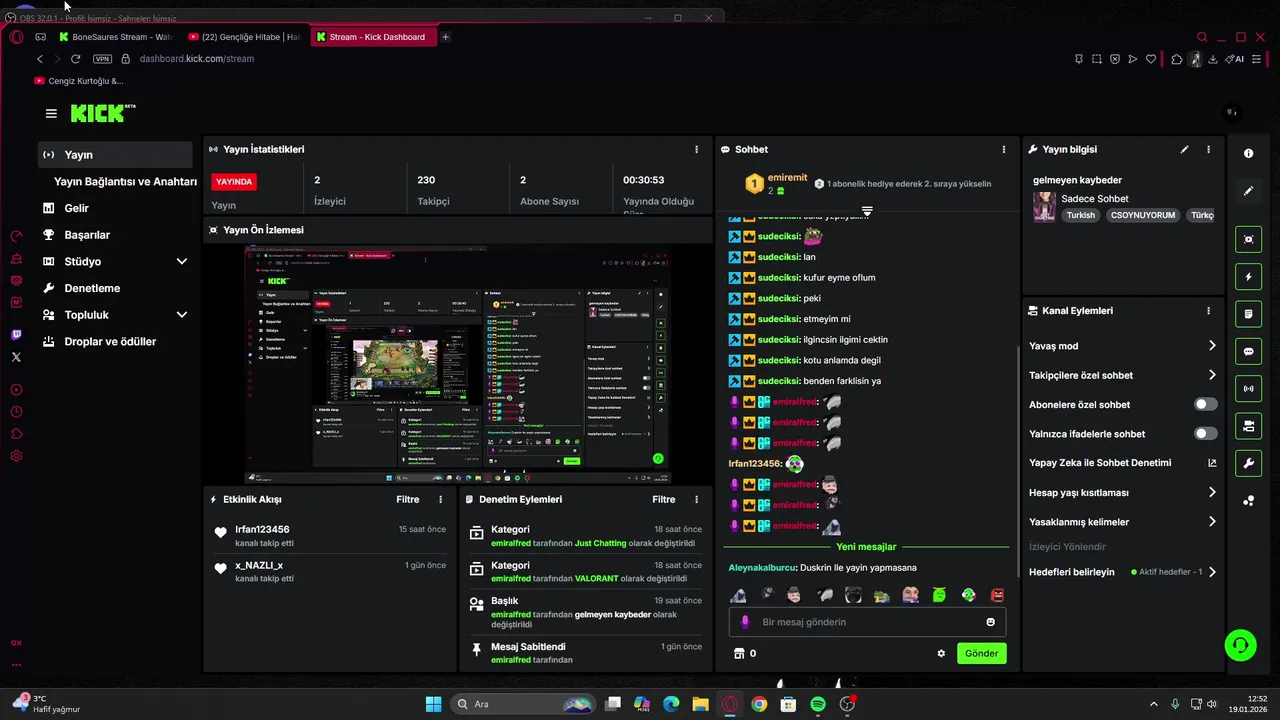Edit stream info with the pencil in Yayın bilgisi
Image resolution: width=1280 pixels, height=720 pixels.
(x=1185, y=149)
